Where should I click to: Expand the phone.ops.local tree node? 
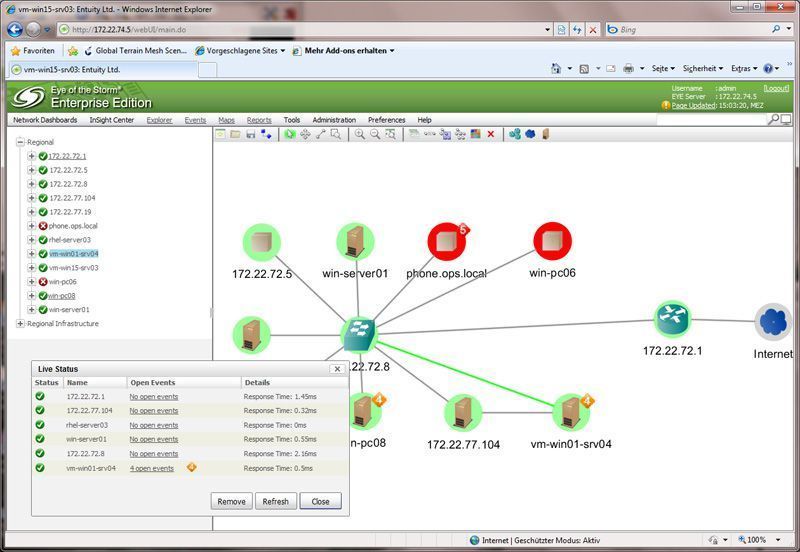coord(32,225)
